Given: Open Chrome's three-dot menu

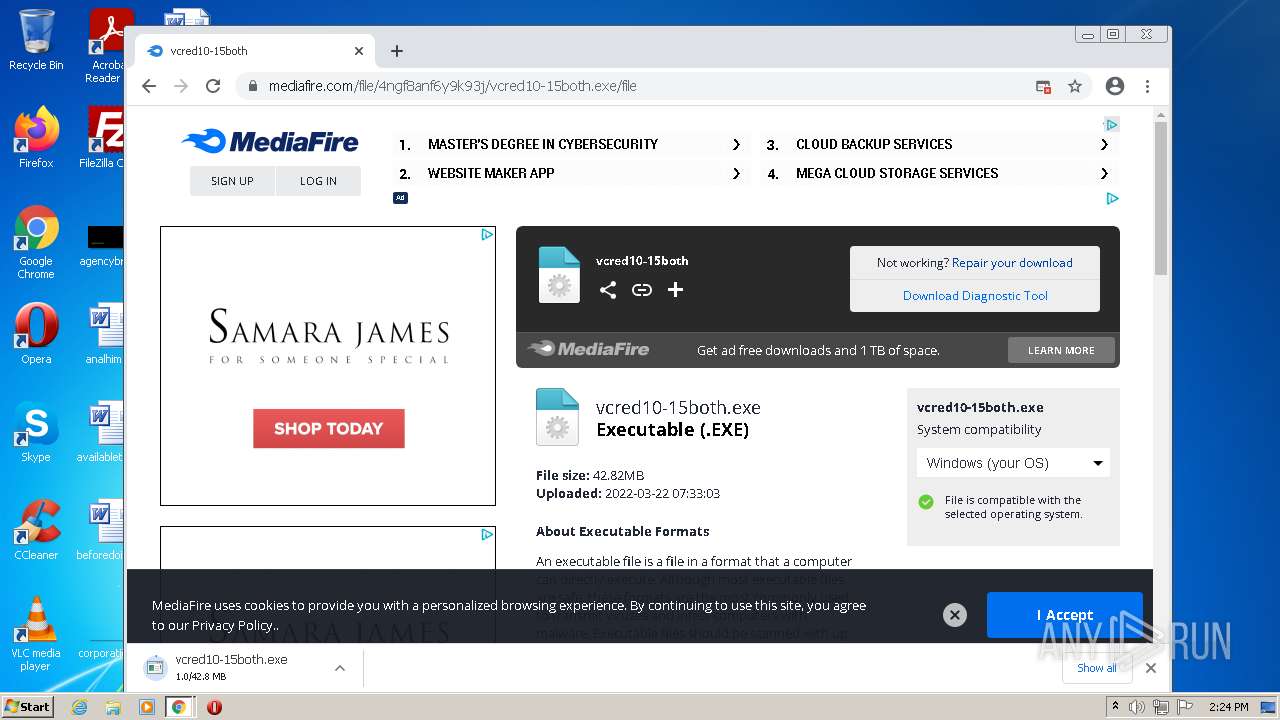Looking at the screenshot, I should [x=1148, y=86].
